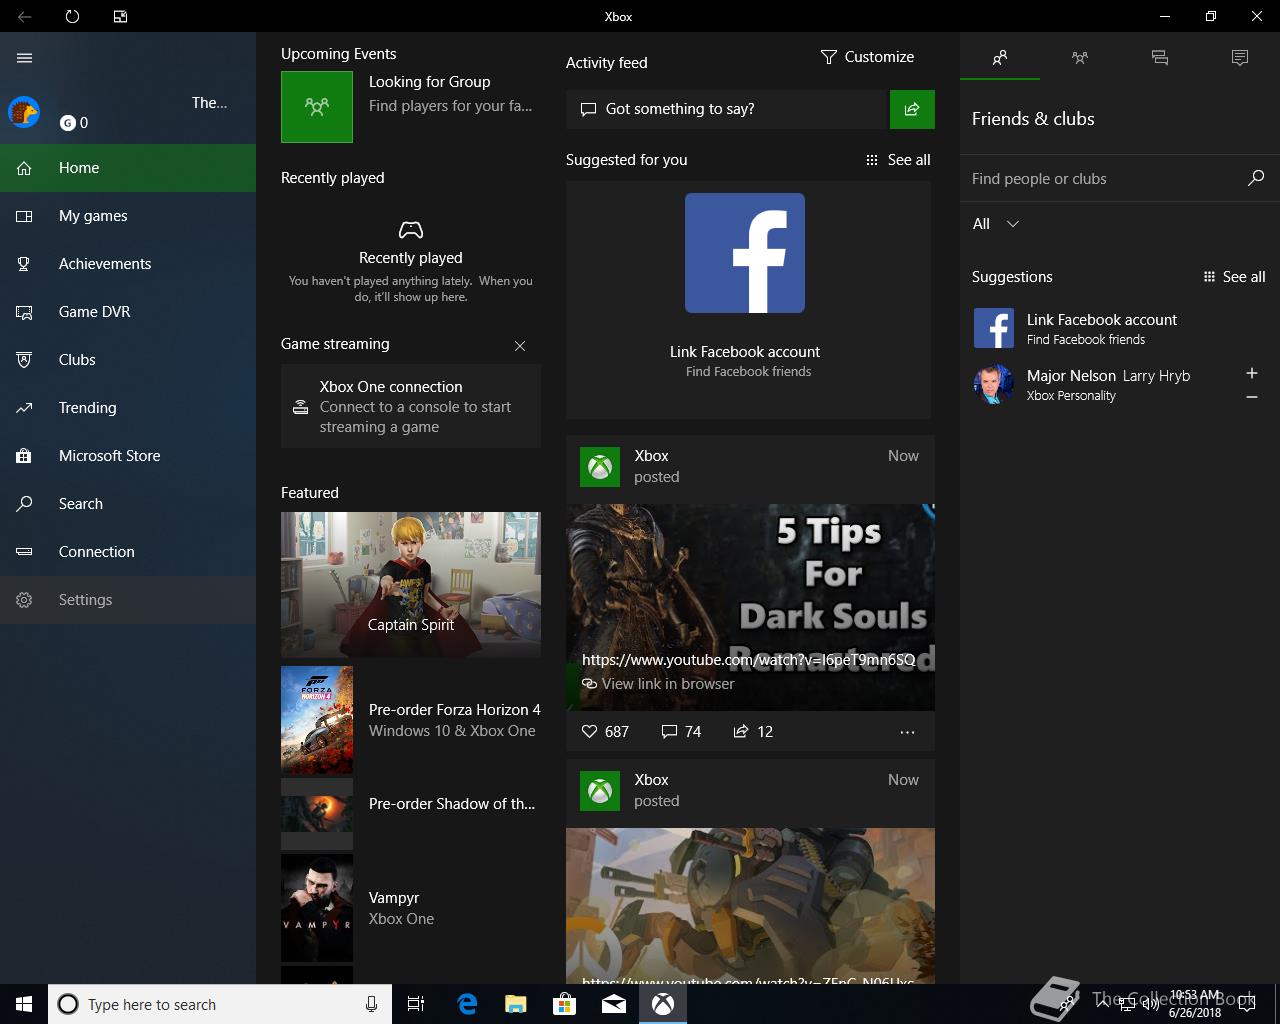Click Link Facebook account in feed
Image resolution: width=1280 pixels, height=1024 pixels.
click(745, 352)
